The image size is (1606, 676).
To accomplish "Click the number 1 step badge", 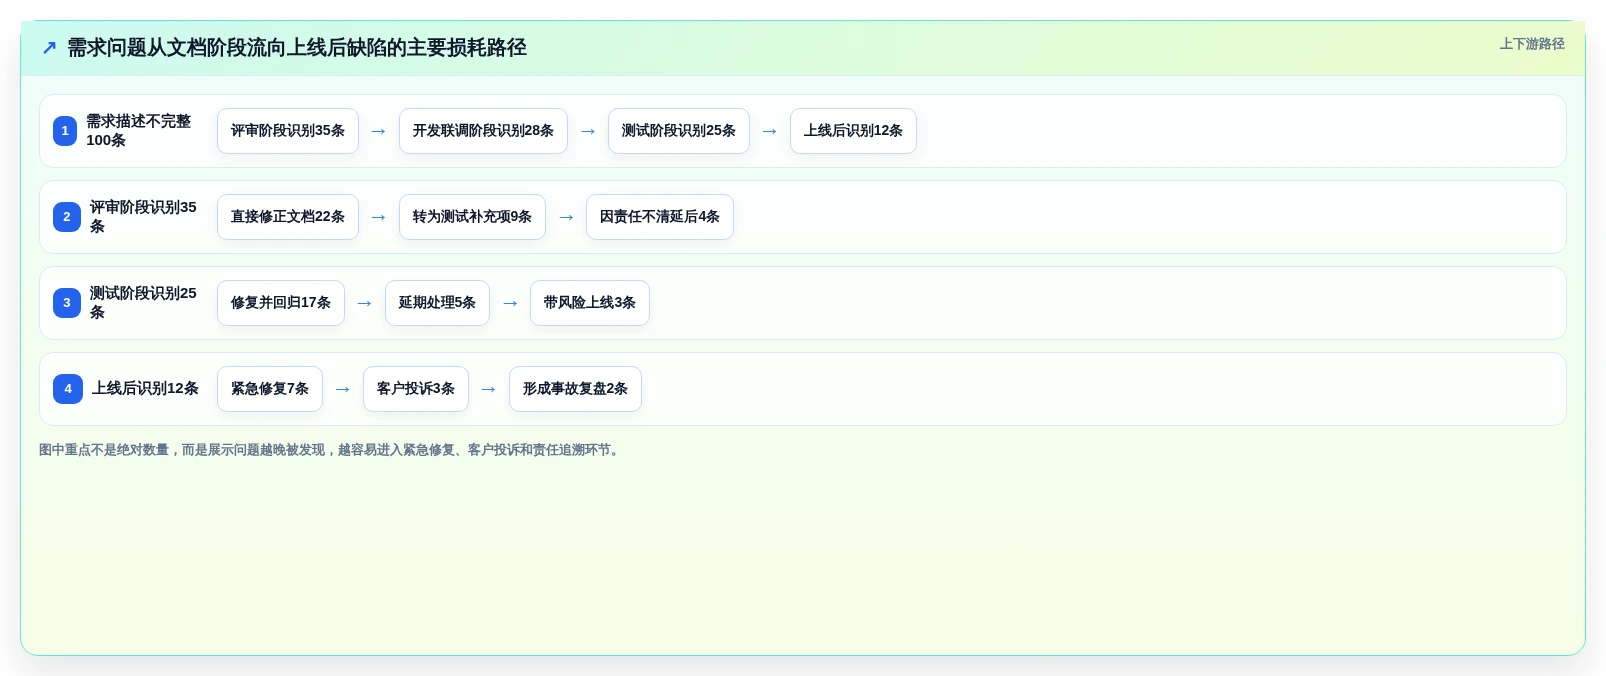I will point(65,131).
